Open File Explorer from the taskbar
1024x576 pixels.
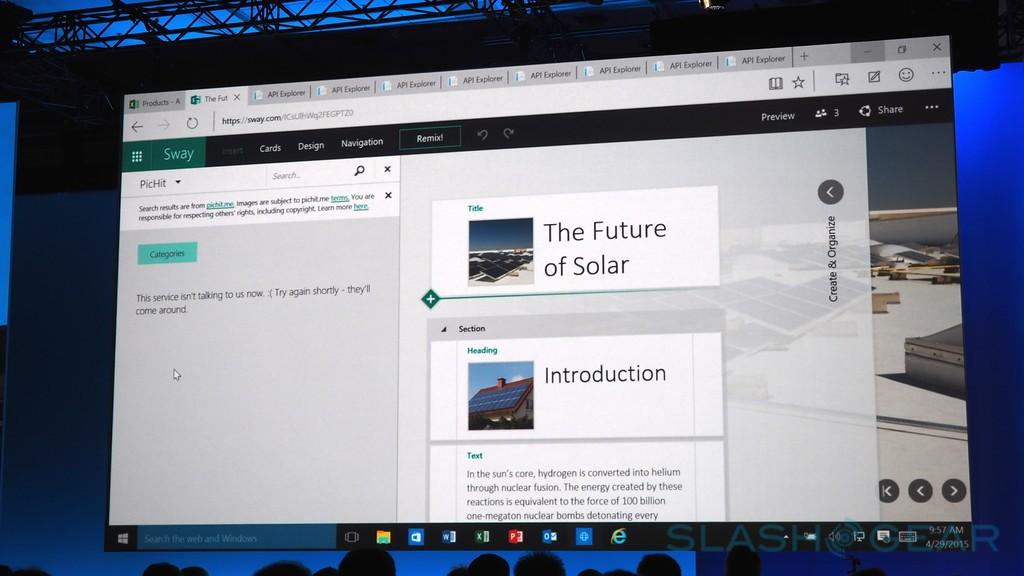click(383, 537)
